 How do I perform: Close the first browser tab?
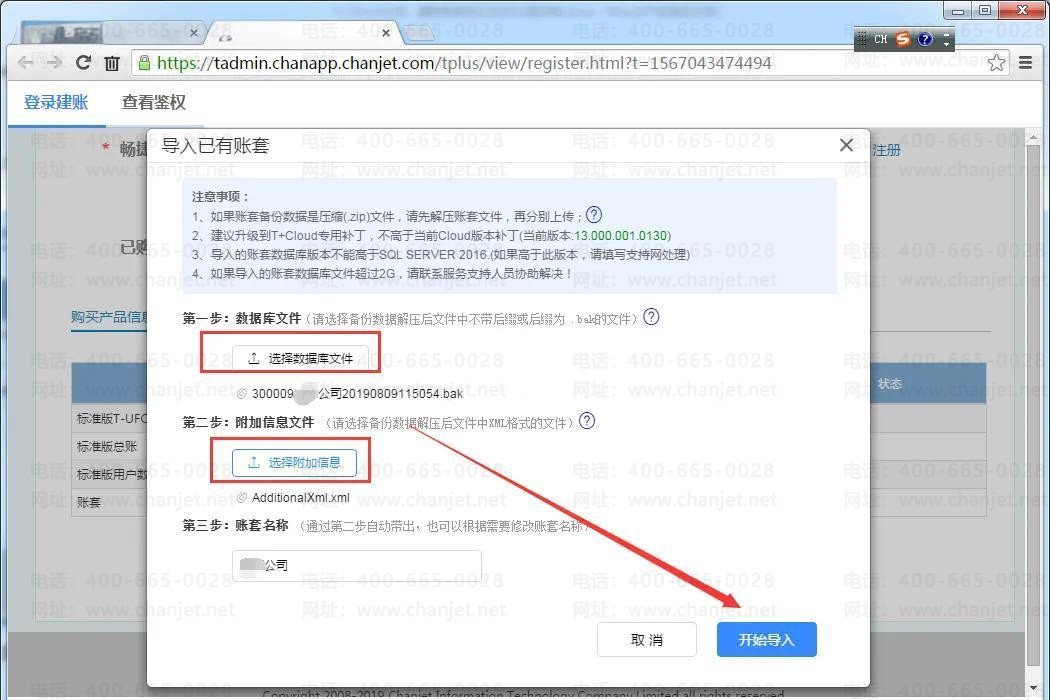(194, 33)
